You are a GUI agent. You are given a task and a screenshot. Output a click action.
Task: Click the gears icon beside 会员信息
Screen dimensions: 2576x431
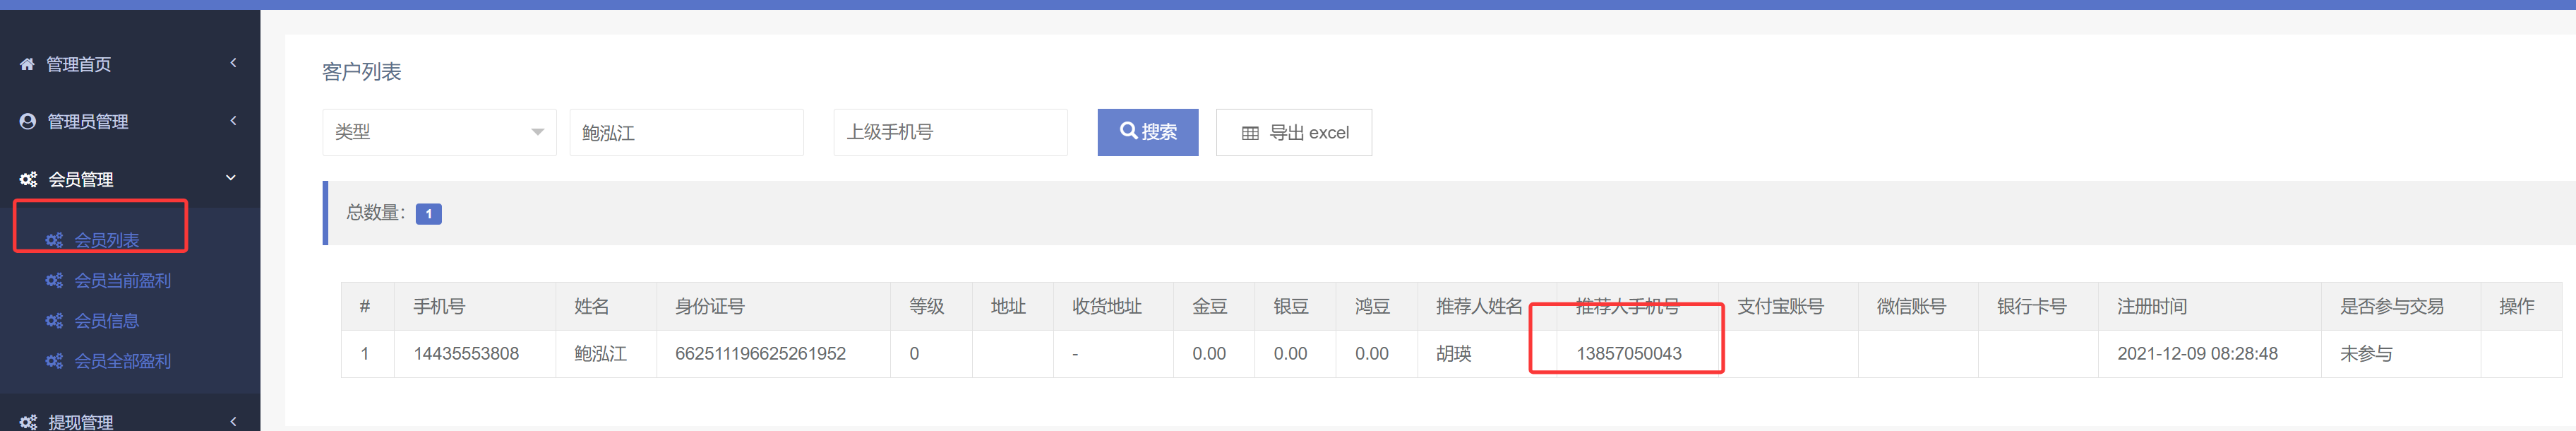[54, 320]
